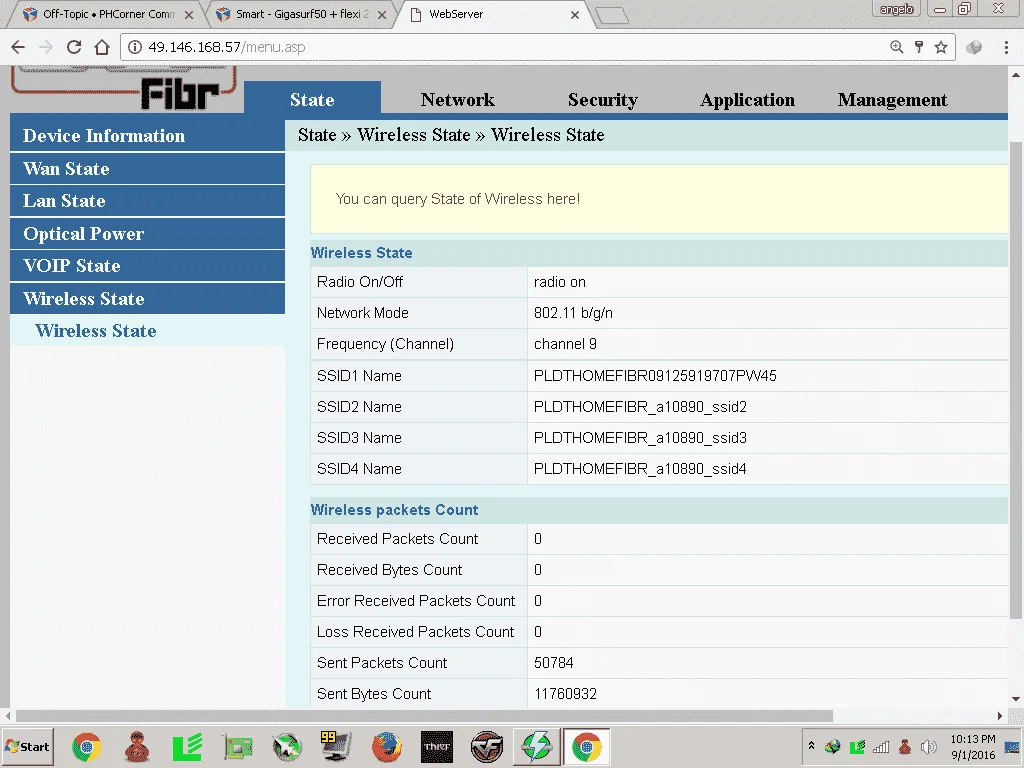Click the monitor with 99 taskbar icon
The width and height of the screenshot is (1024, 768).
[336, 747]
